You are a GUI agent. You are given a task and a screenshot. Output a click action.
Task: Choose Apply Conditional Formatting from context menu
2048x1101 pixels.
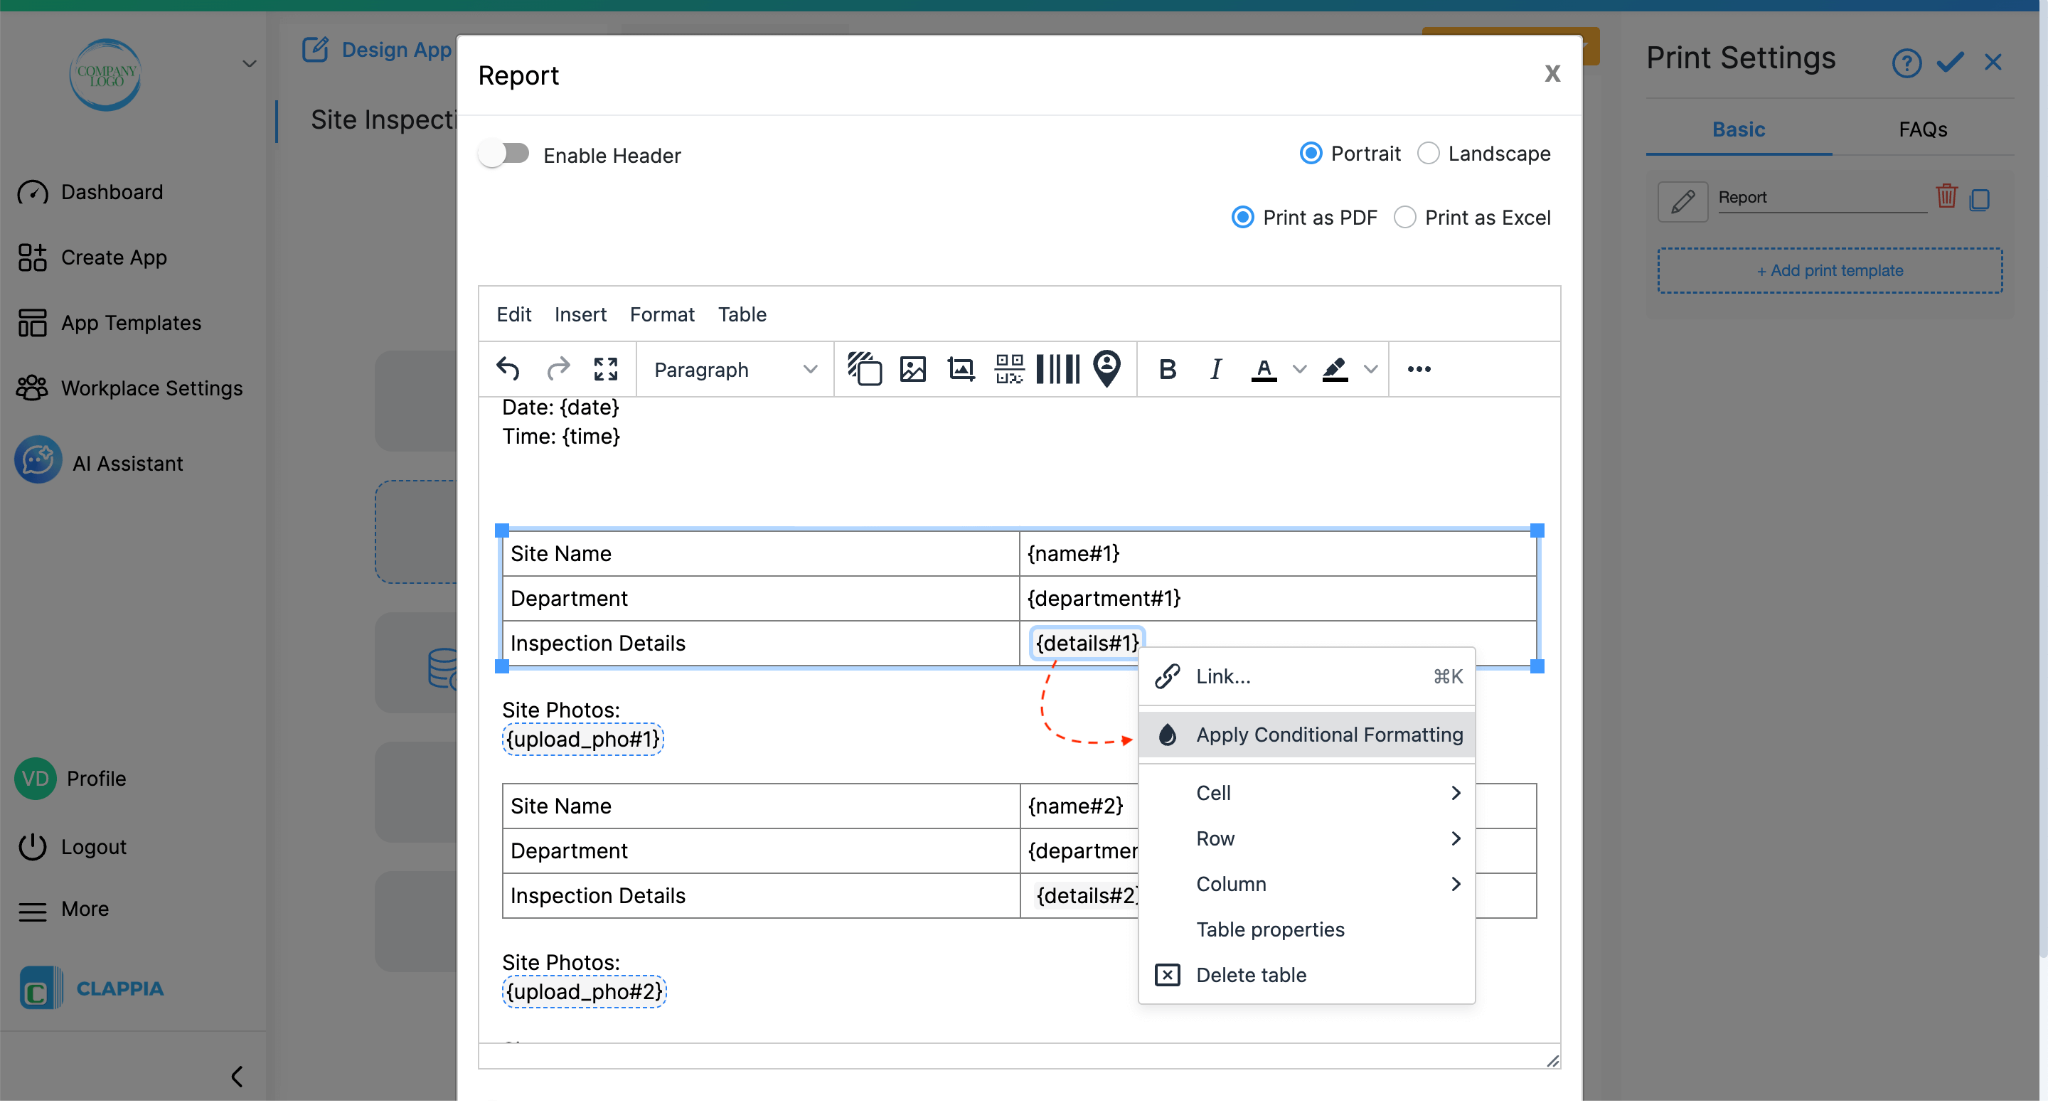[x=1328, y=735]
